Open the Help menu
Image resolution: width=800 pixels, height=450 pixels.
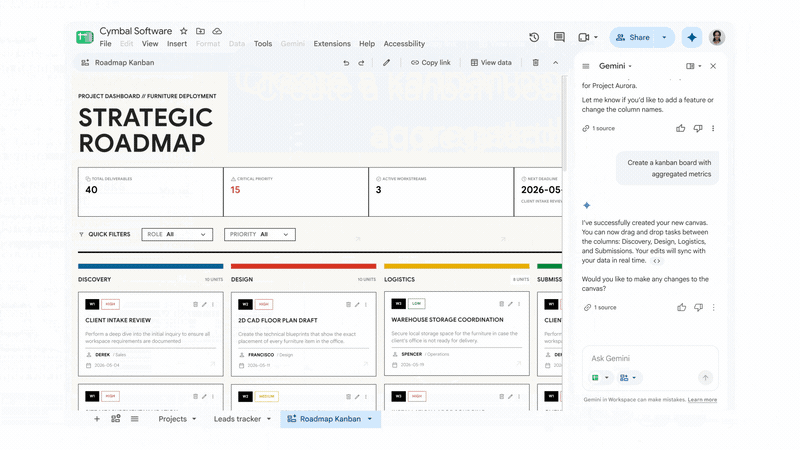367,44
